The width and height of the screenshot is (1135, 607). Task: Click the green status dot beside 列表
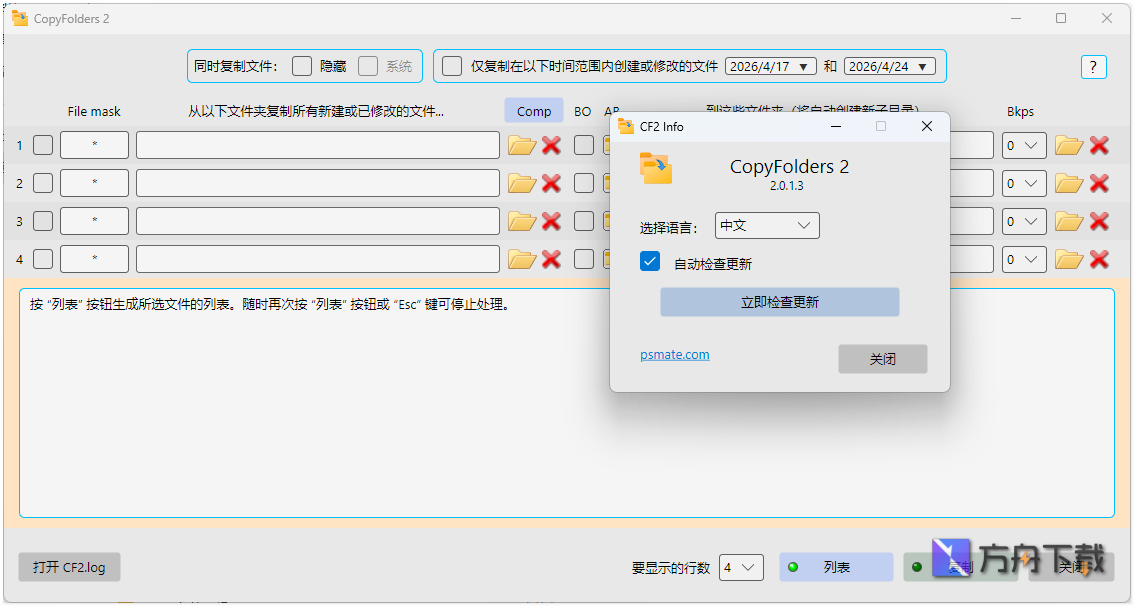(793, 567)
